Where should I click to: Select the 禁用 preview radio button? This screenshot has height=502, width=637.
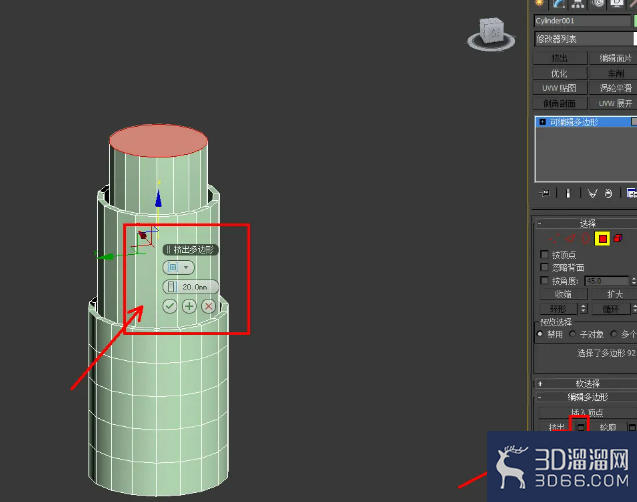(x=540, y=334)
